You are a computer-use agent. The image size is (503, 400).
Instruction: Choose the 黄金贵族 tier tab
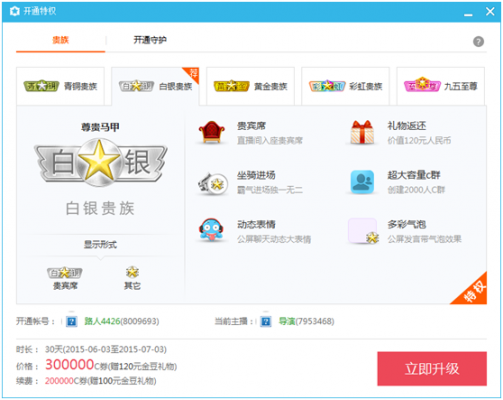tap(250, 86)
